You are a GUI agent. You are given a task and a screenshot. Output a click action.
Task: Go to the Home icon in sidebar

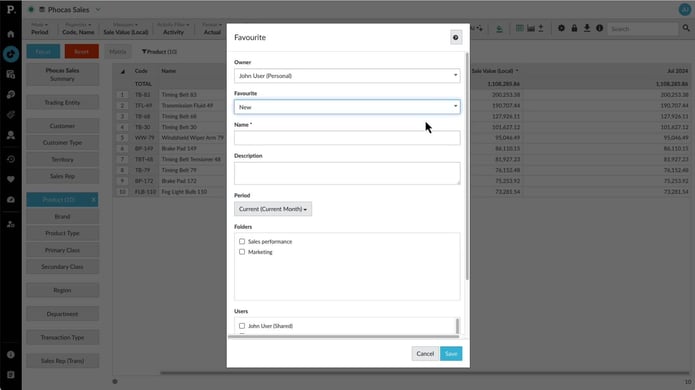(x=11, y=34)
